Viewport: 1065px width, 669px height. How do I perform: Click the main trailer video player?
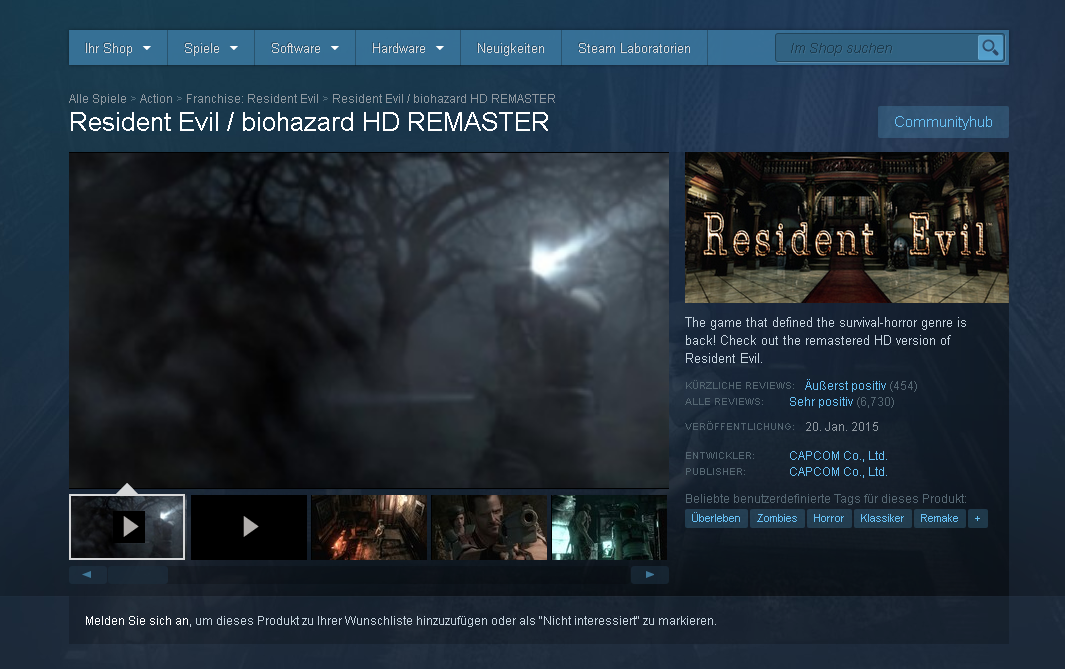point(369,320)
